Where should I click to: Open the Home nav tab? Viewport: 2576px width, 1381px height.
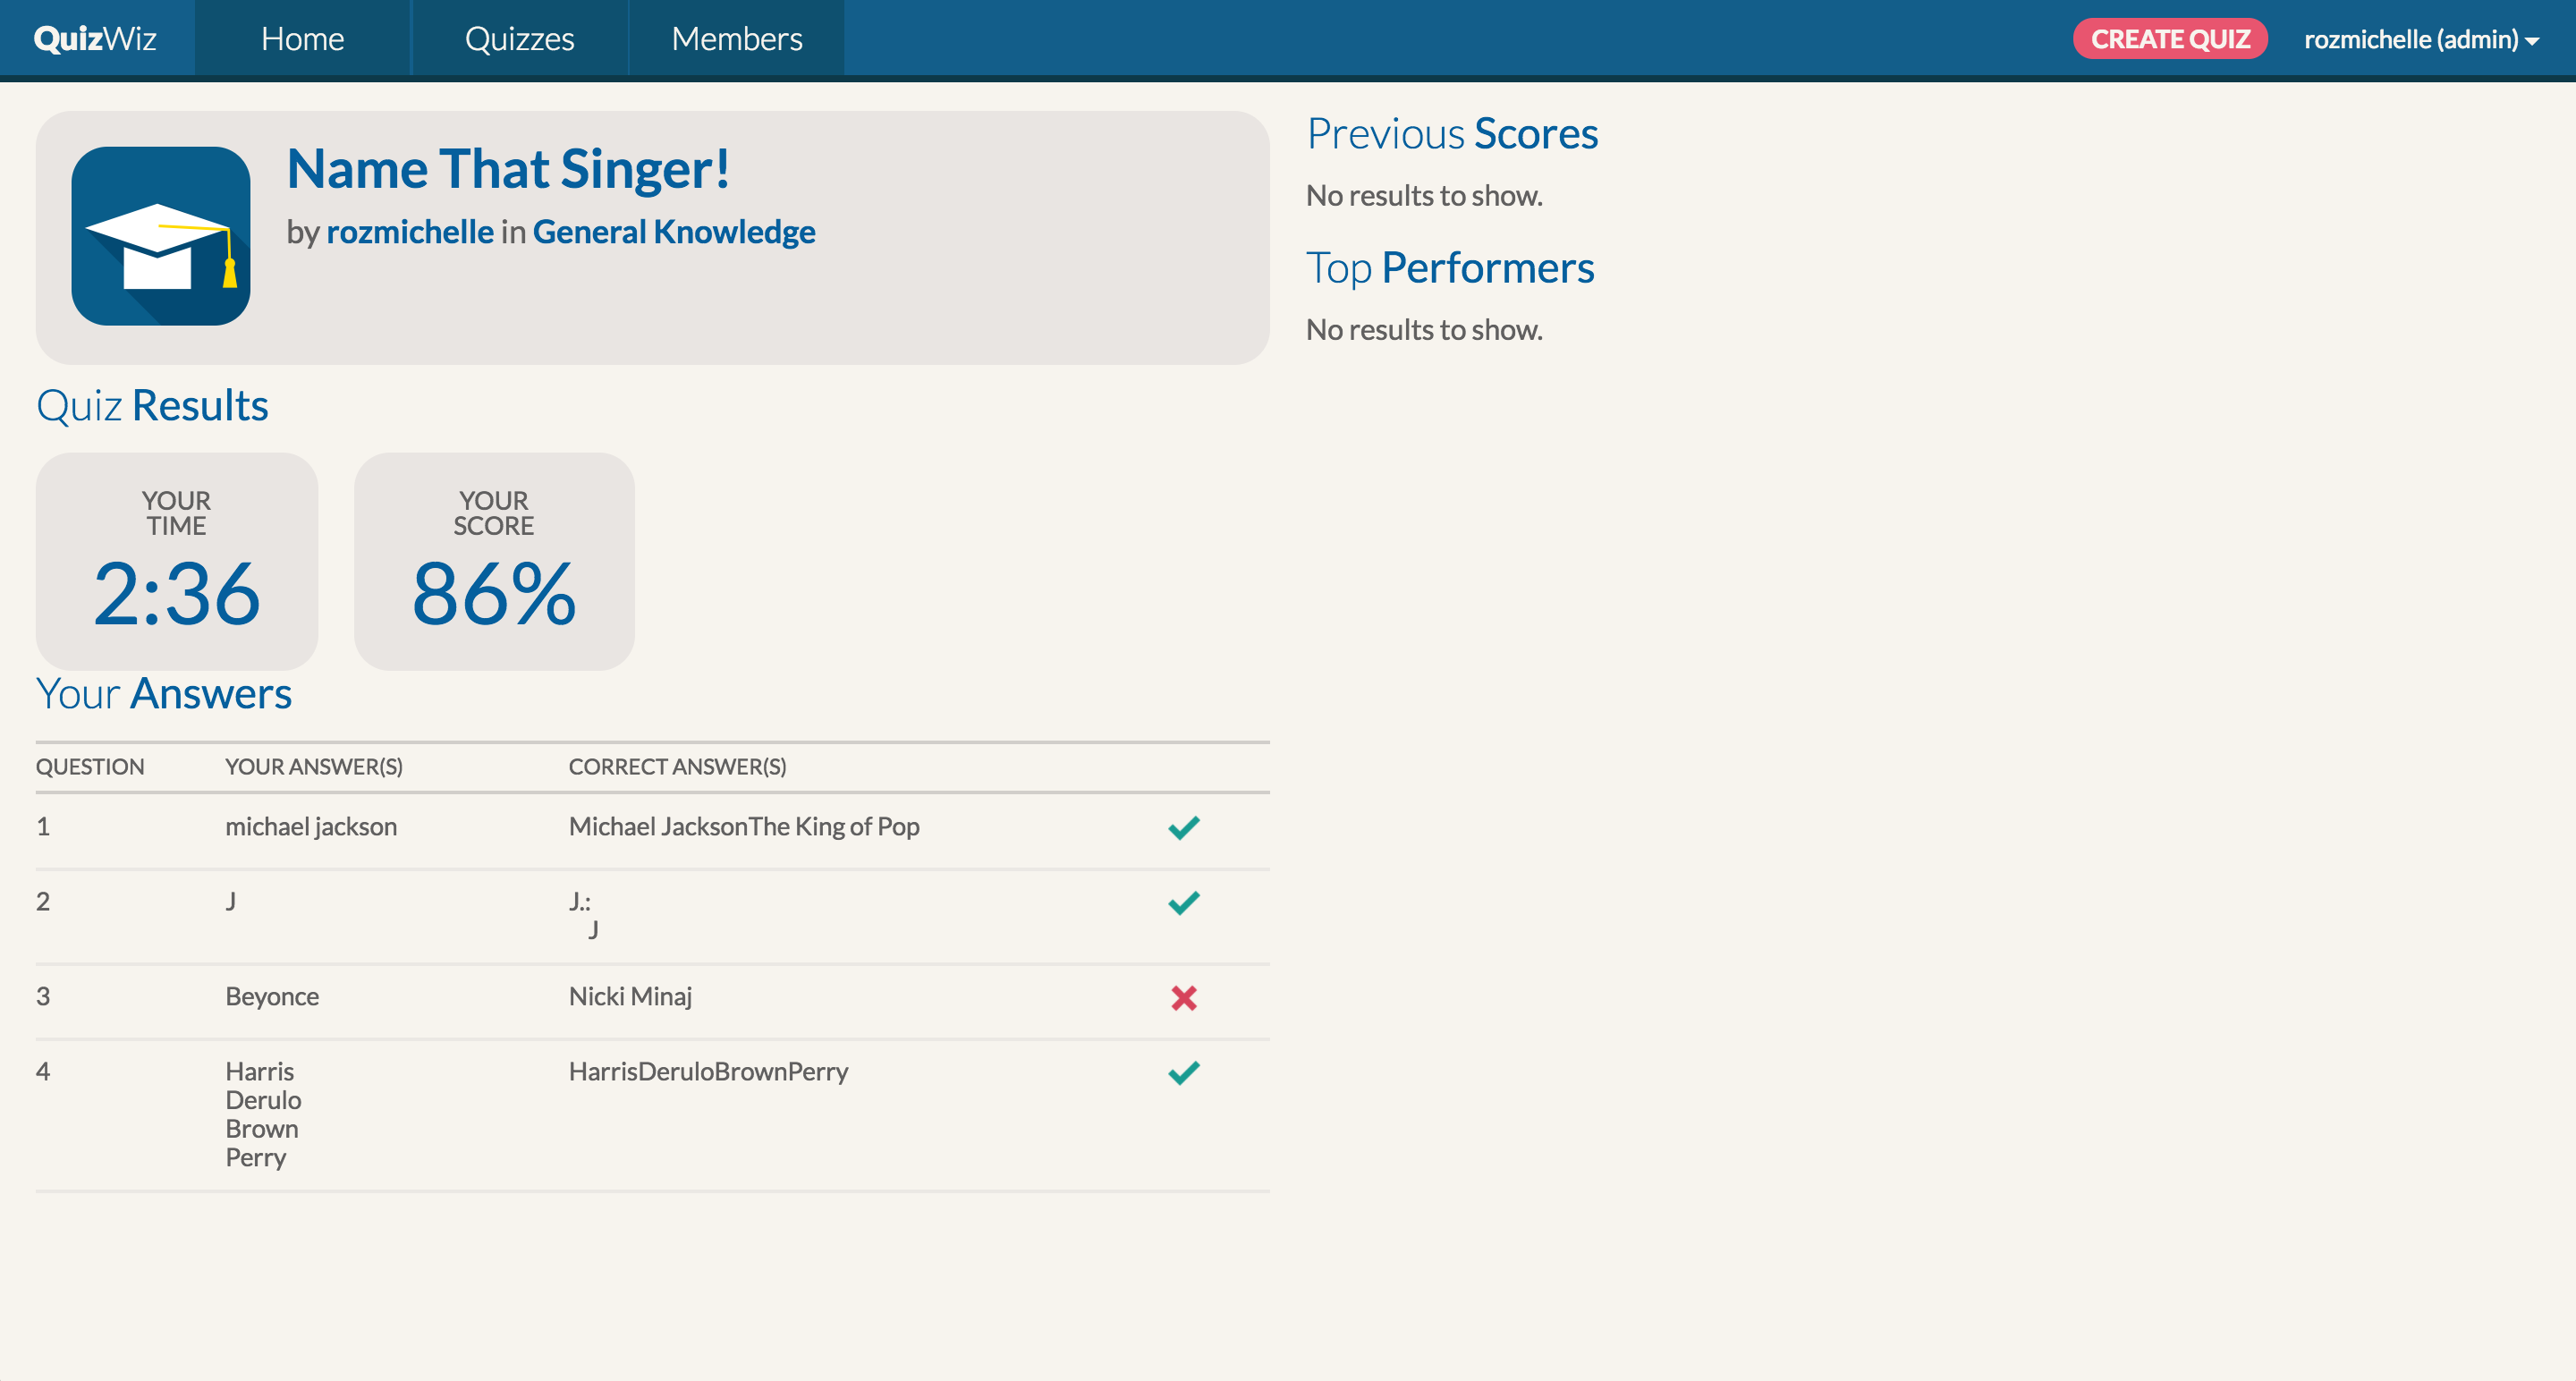point(302,38)
